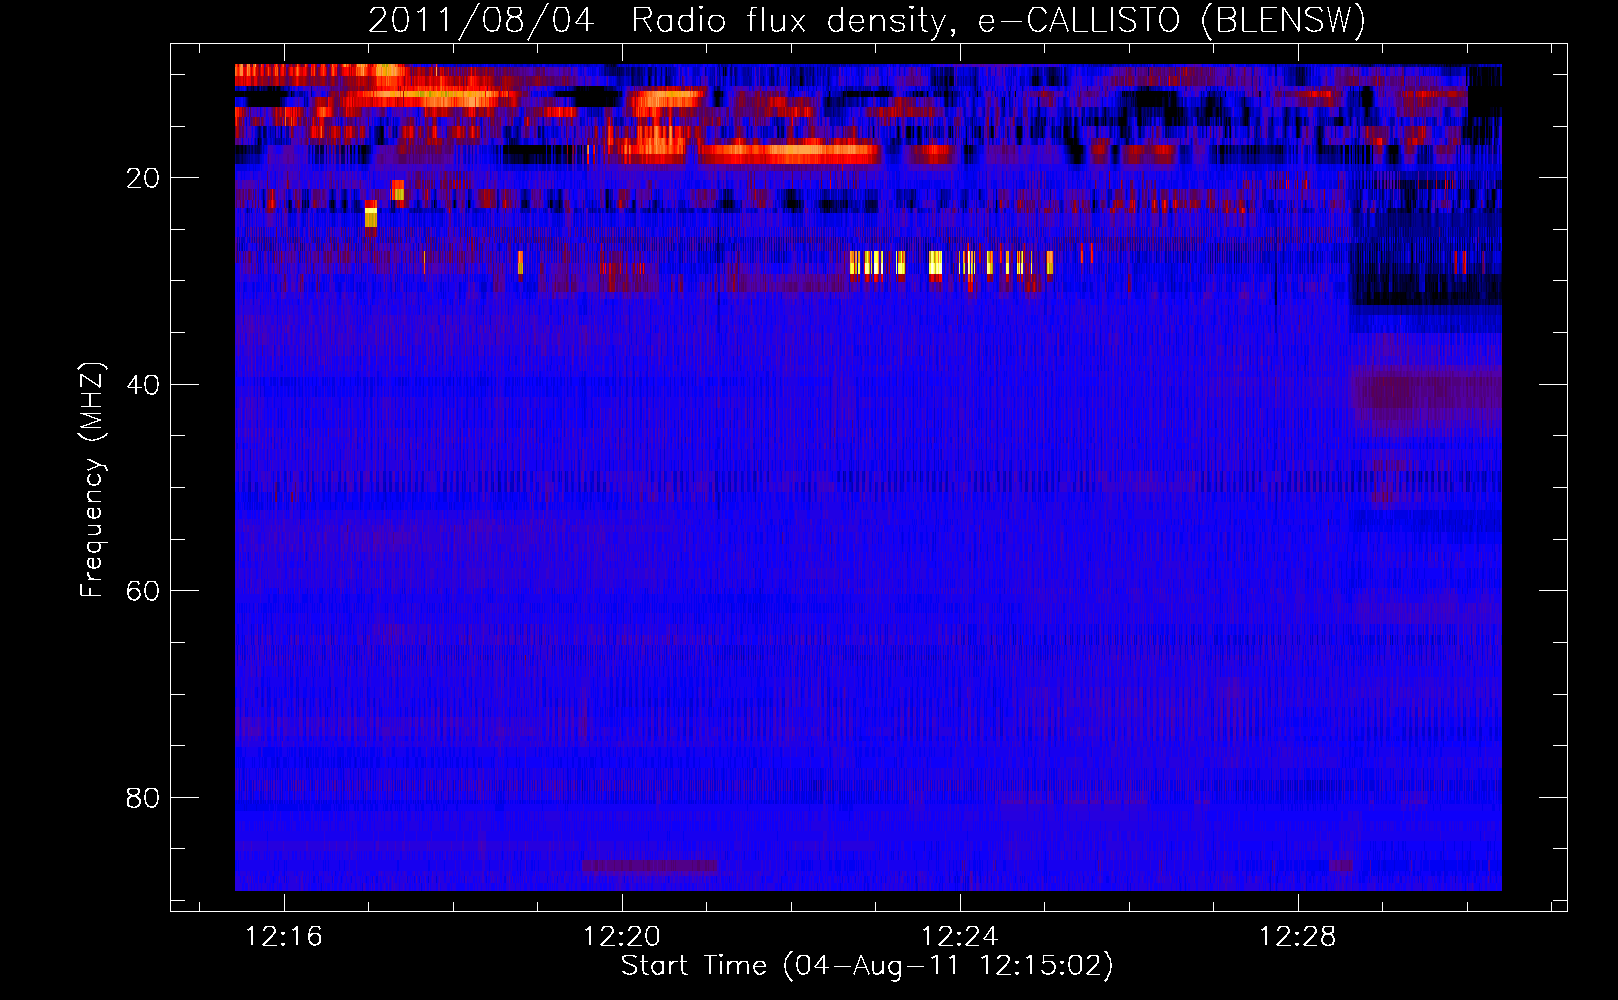
Task: Click the 12:28 time tick label
Action: point(1297,936)
